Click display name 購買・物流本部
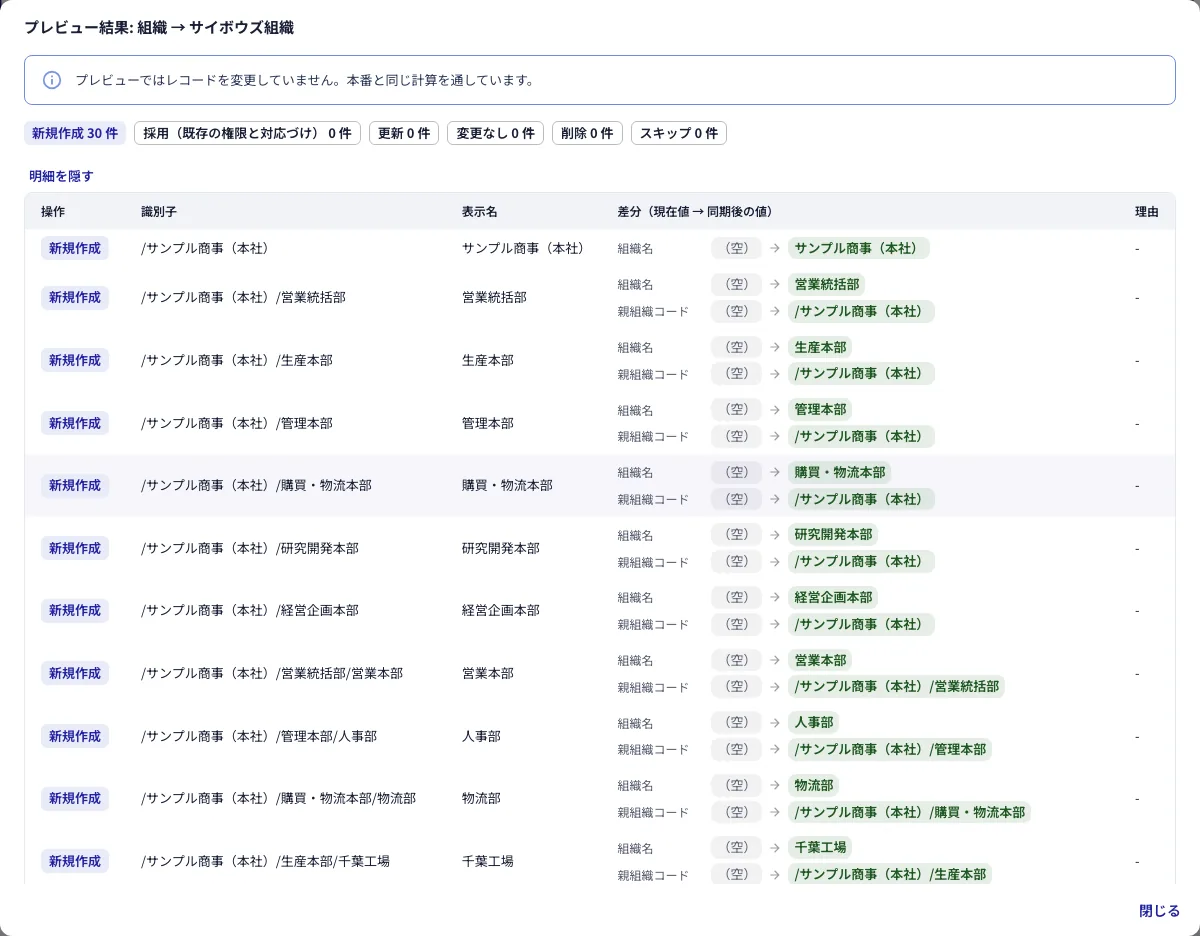1200x936 pixels. tap(507, 485)
